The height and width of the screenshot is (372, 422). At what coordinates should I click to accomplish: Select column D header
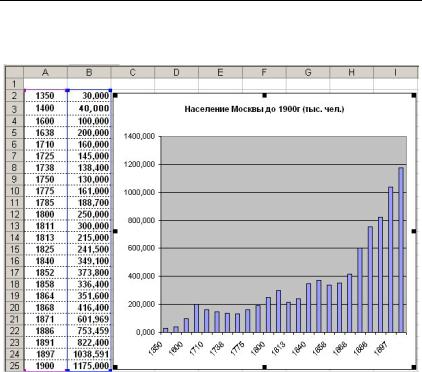(x=176, y=72)
